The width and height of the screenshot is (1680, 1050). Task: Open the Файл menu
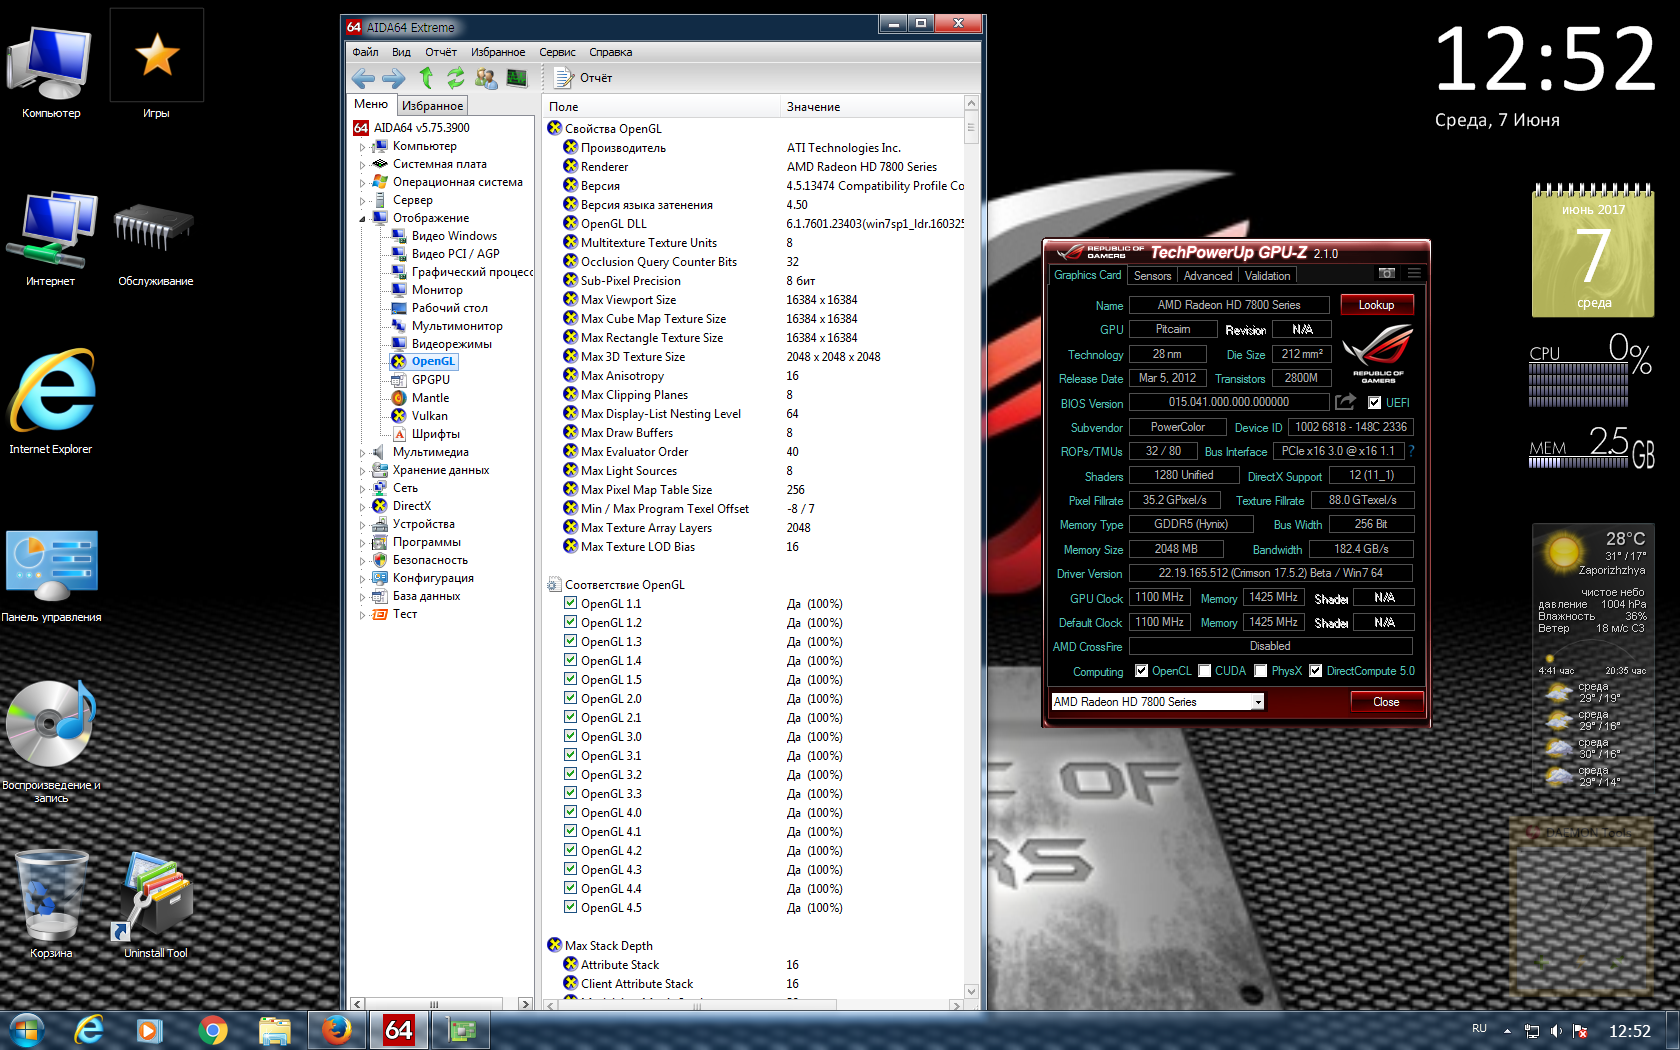coord(365,52)
